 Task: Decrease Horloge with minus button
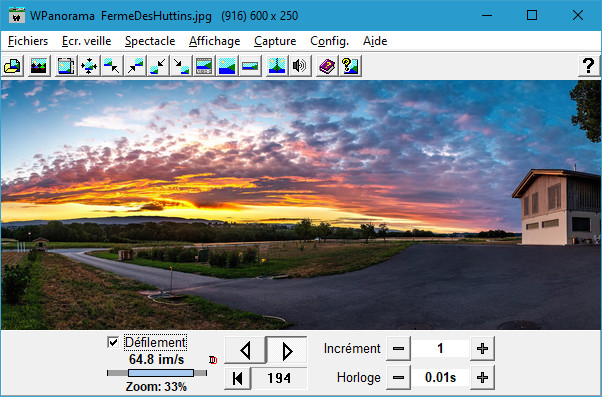399,377
